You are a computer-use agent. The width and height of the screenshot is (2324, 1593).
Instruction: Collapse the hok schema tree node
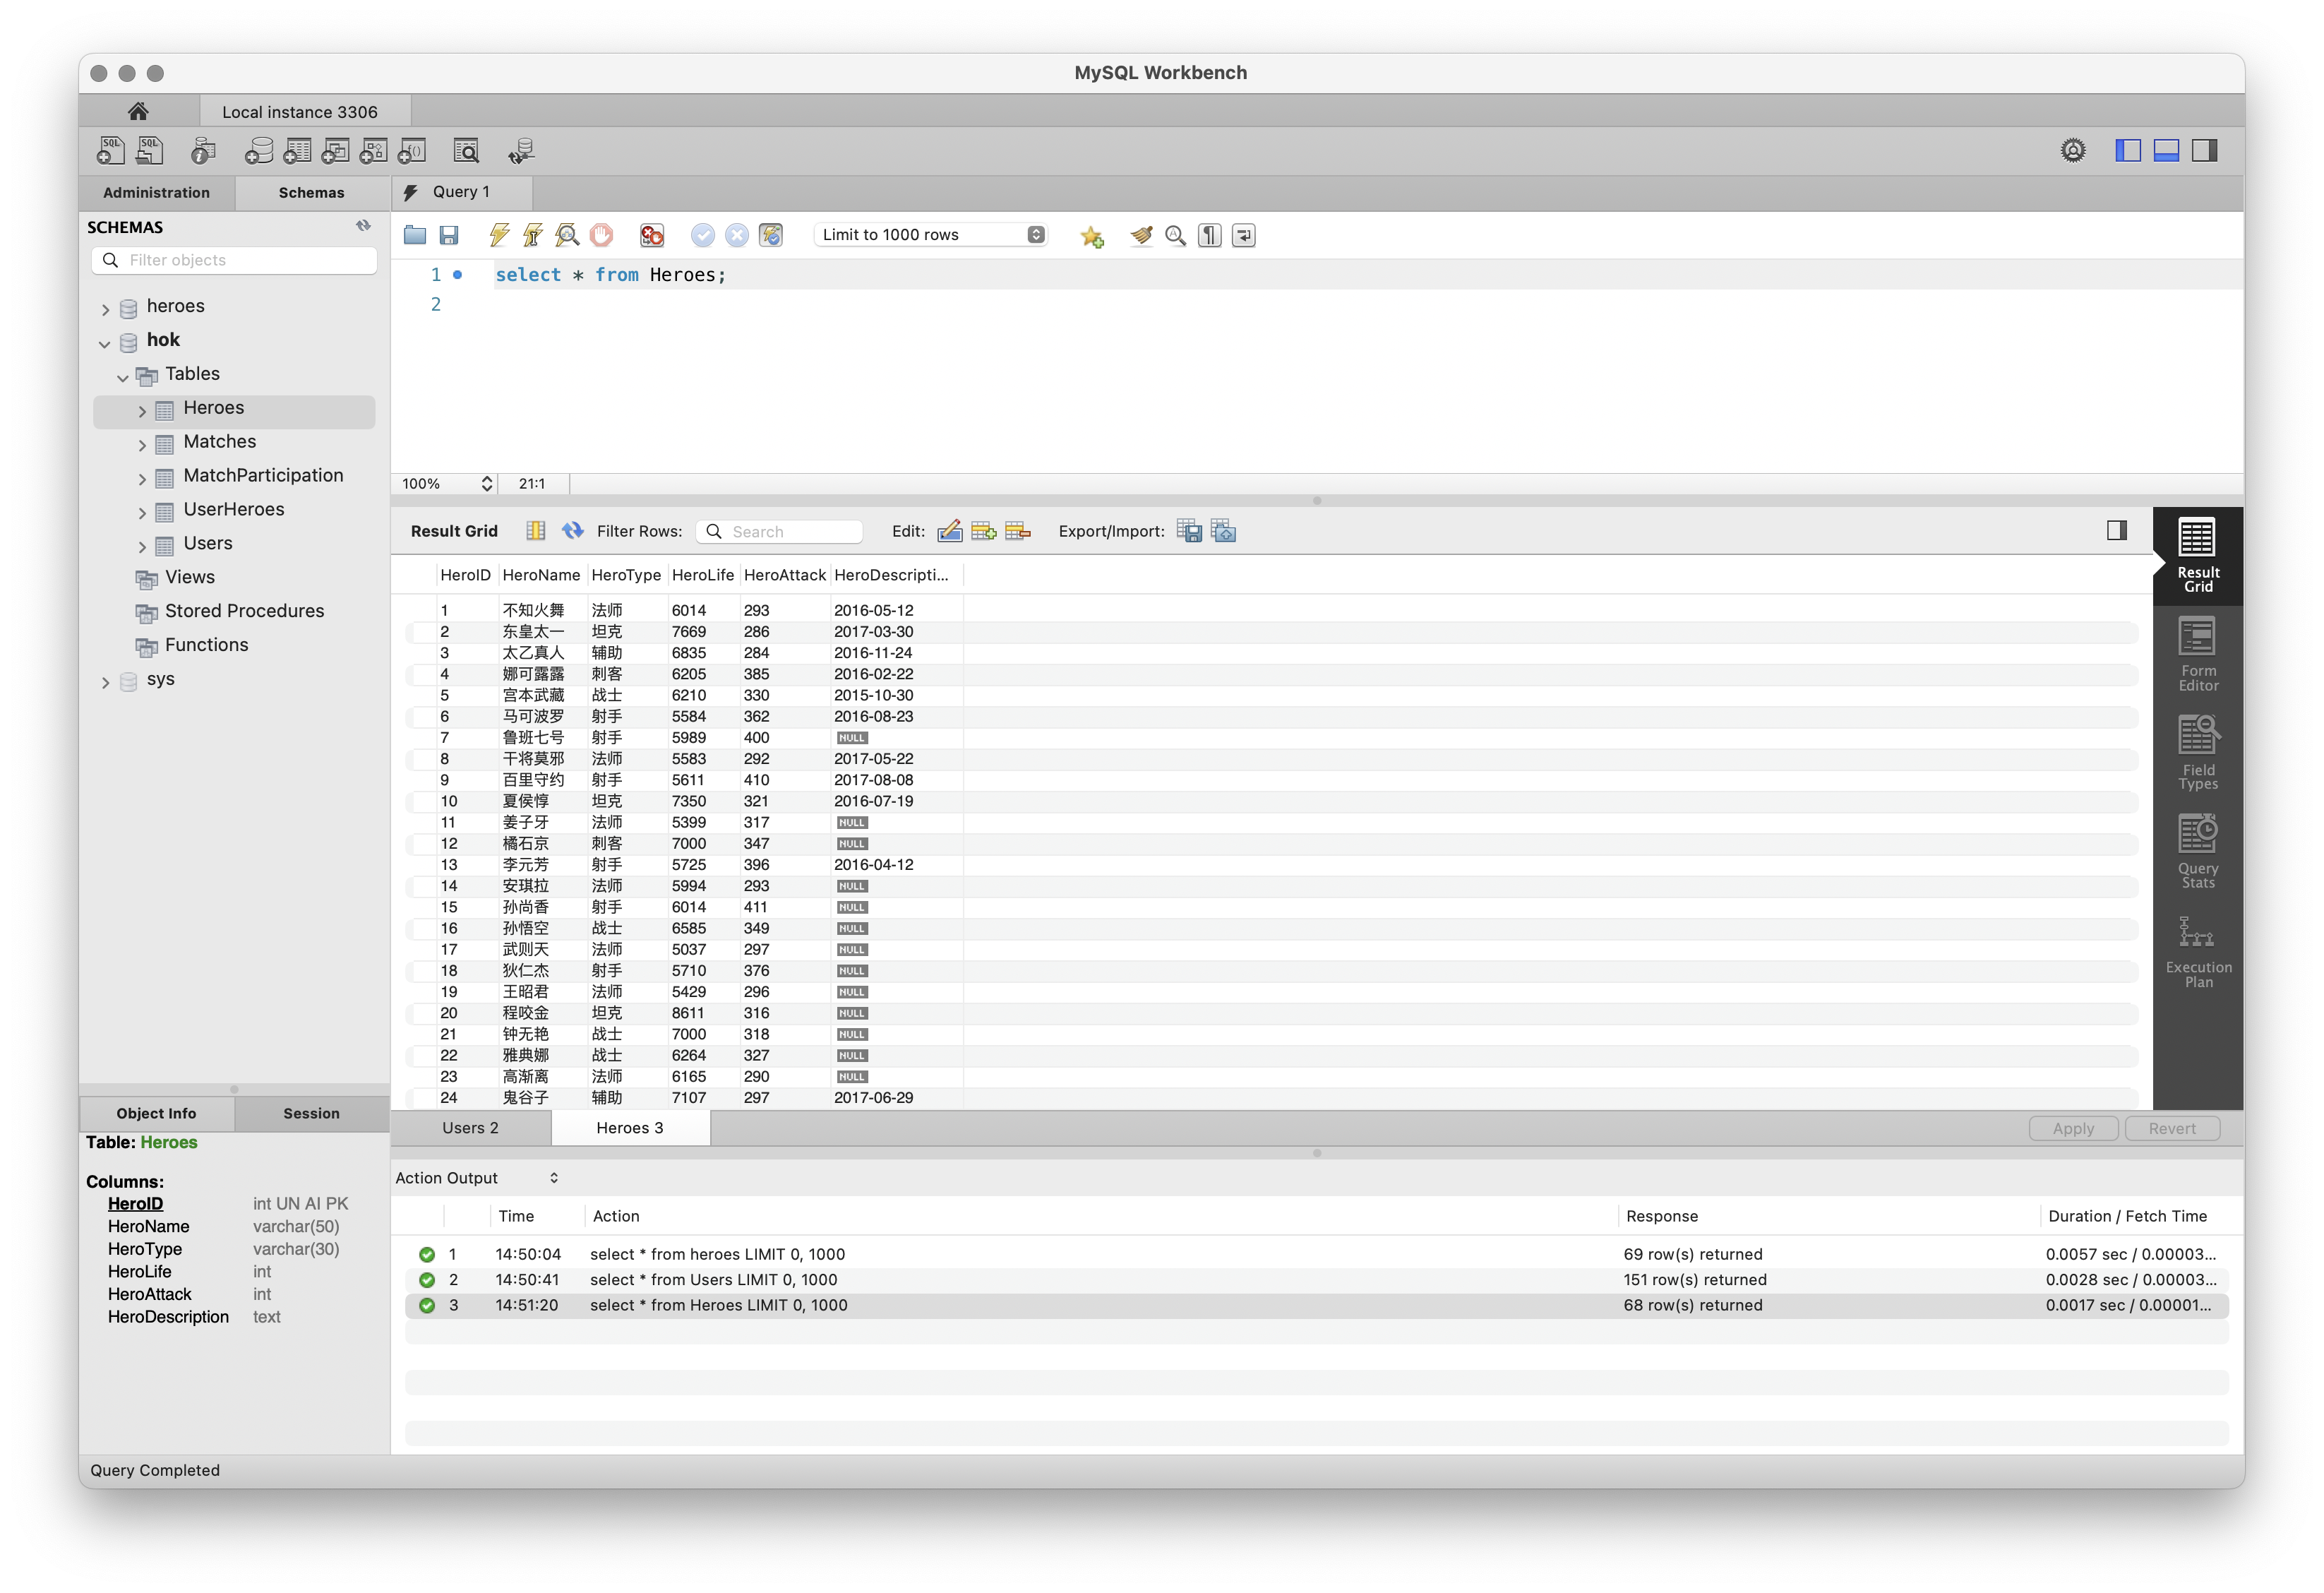(104, 343)
